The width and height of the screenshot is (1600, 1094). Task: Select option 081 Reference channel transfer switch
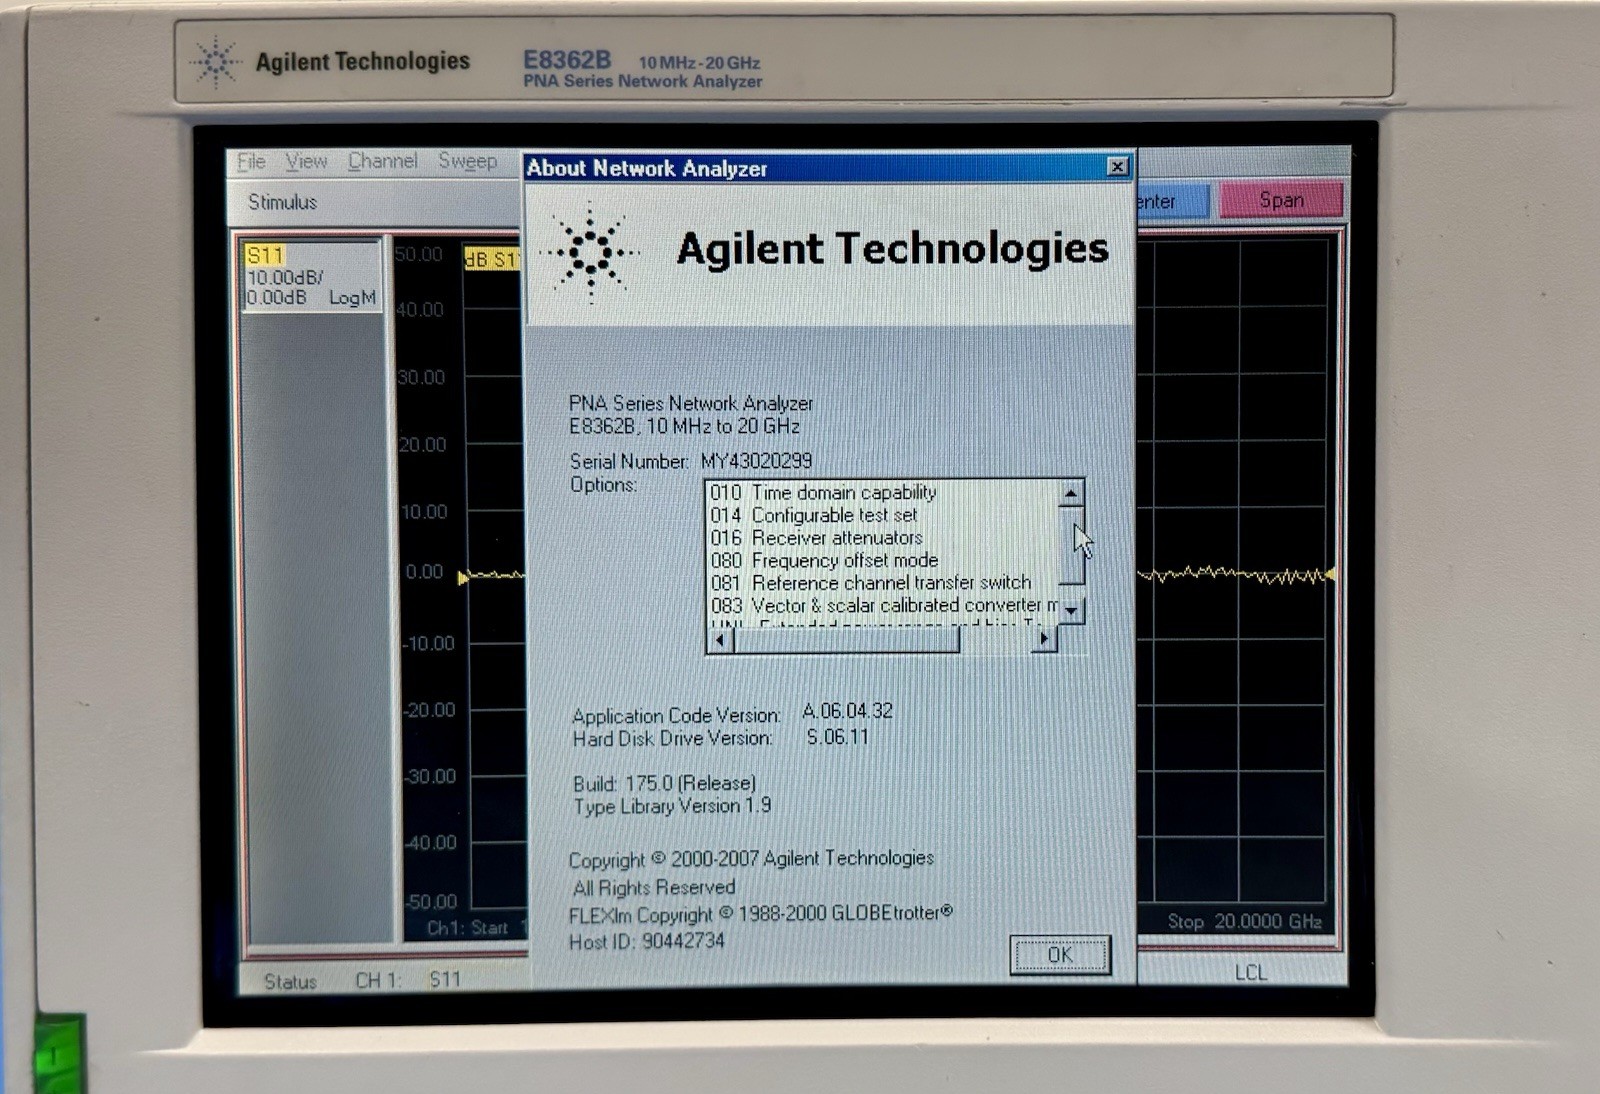click(870, 582)
